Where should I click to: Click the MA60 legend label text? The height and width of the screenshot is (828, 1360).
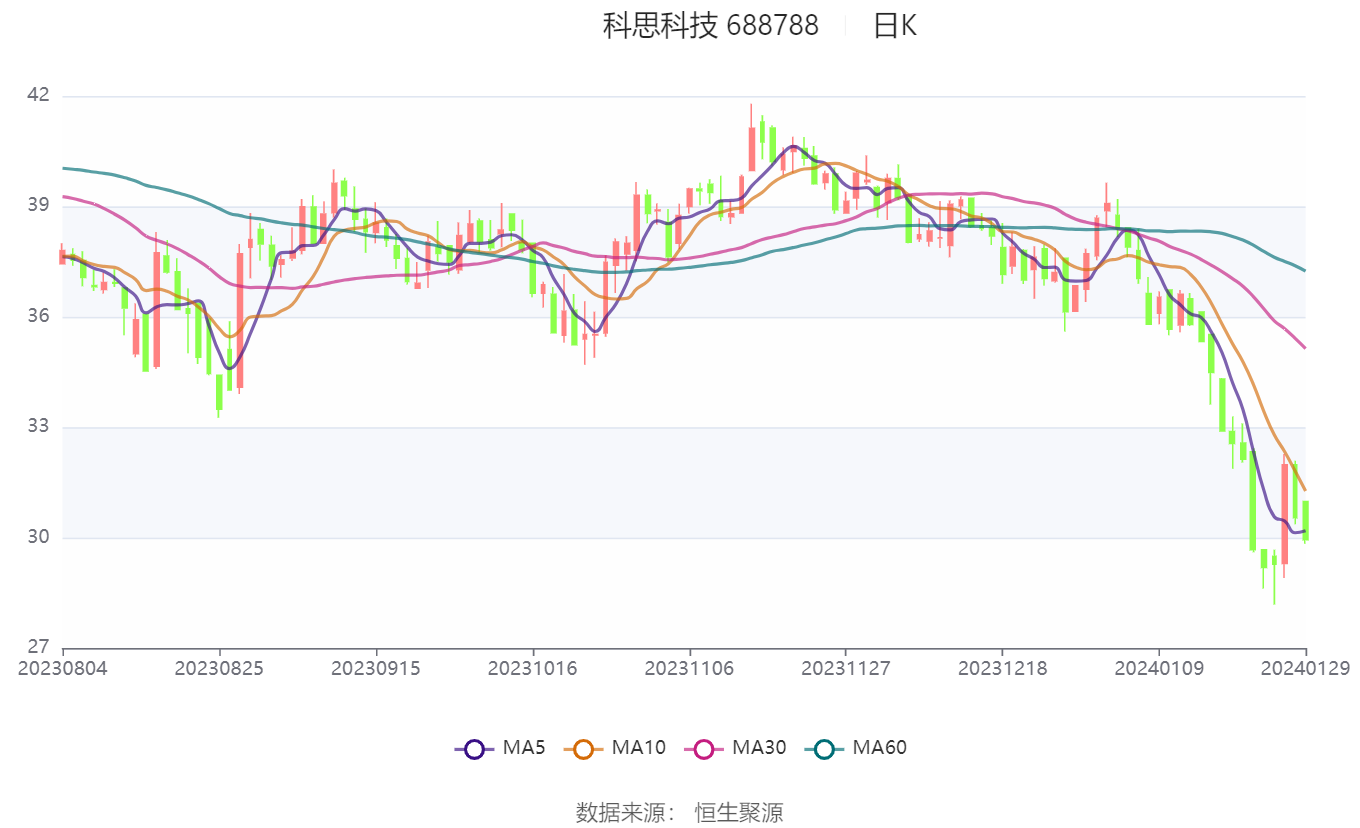(x=879, y=747)
